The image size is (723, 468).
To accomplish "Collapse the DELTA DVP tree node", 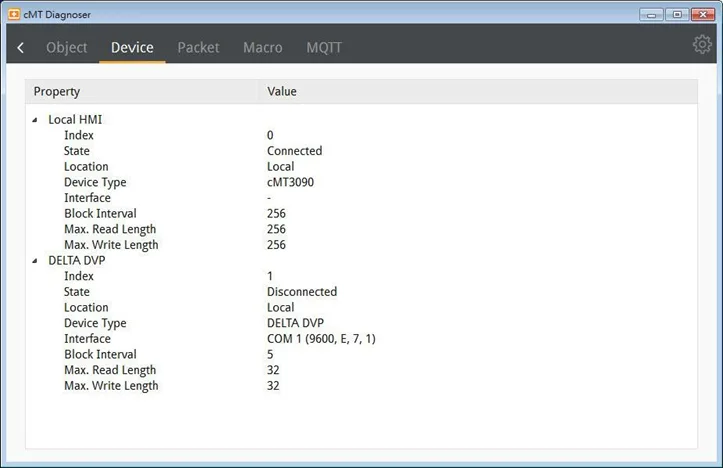I will (35, 261).
